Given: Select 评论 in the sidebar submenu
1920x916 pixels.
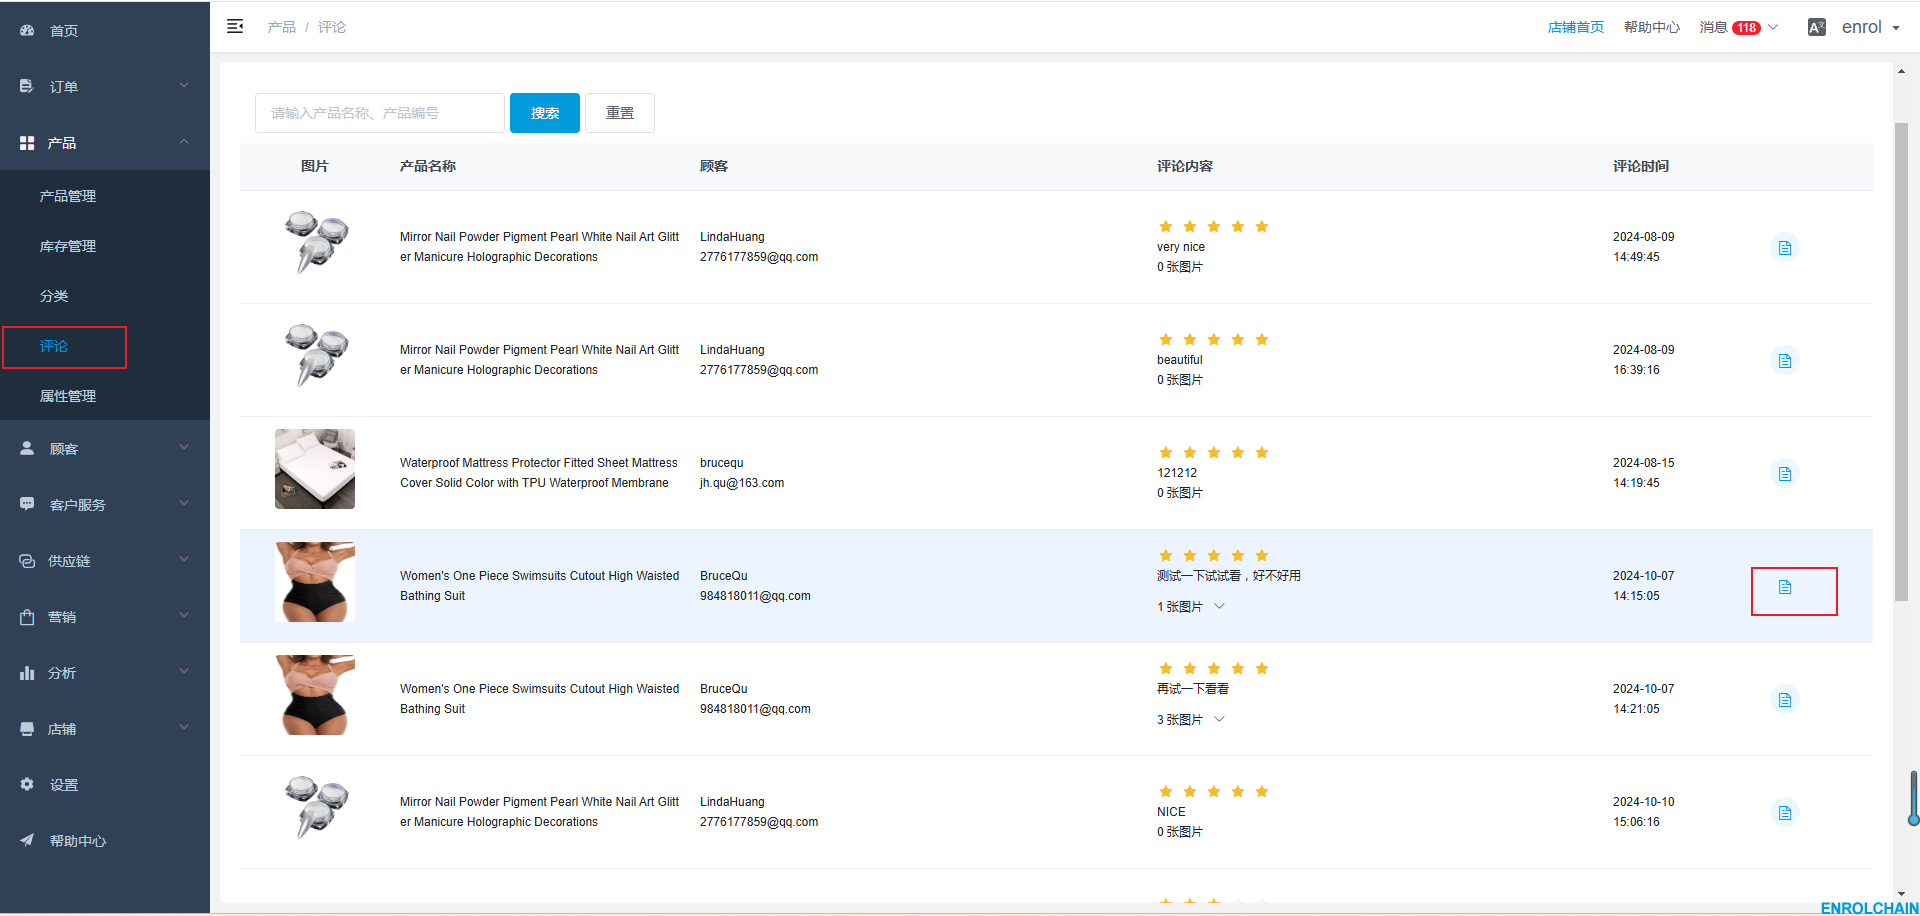Looking at the screenshot, I should tap(54, 346).
